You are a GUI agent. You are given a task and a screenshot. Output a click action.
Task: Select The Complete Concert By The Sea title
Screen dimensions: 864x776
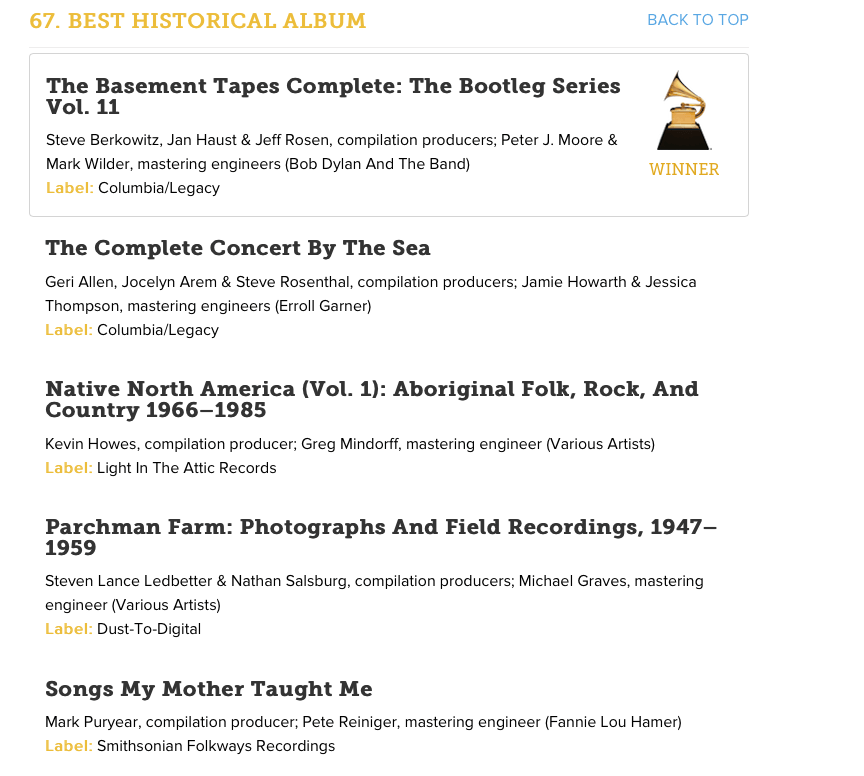click(x=237, y=248)
